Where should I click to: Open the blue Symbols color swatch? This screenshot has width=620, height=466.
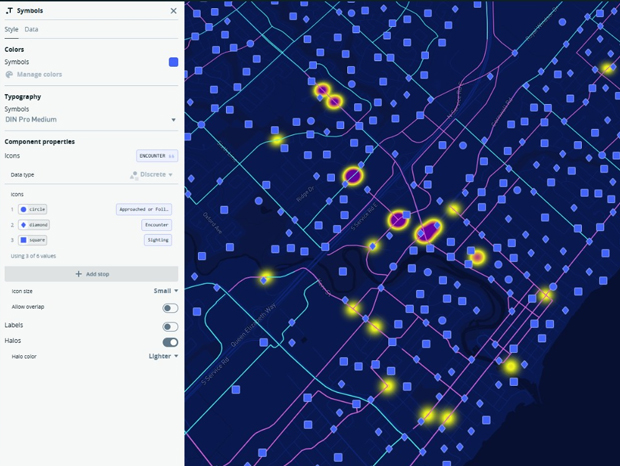point(173,62)
